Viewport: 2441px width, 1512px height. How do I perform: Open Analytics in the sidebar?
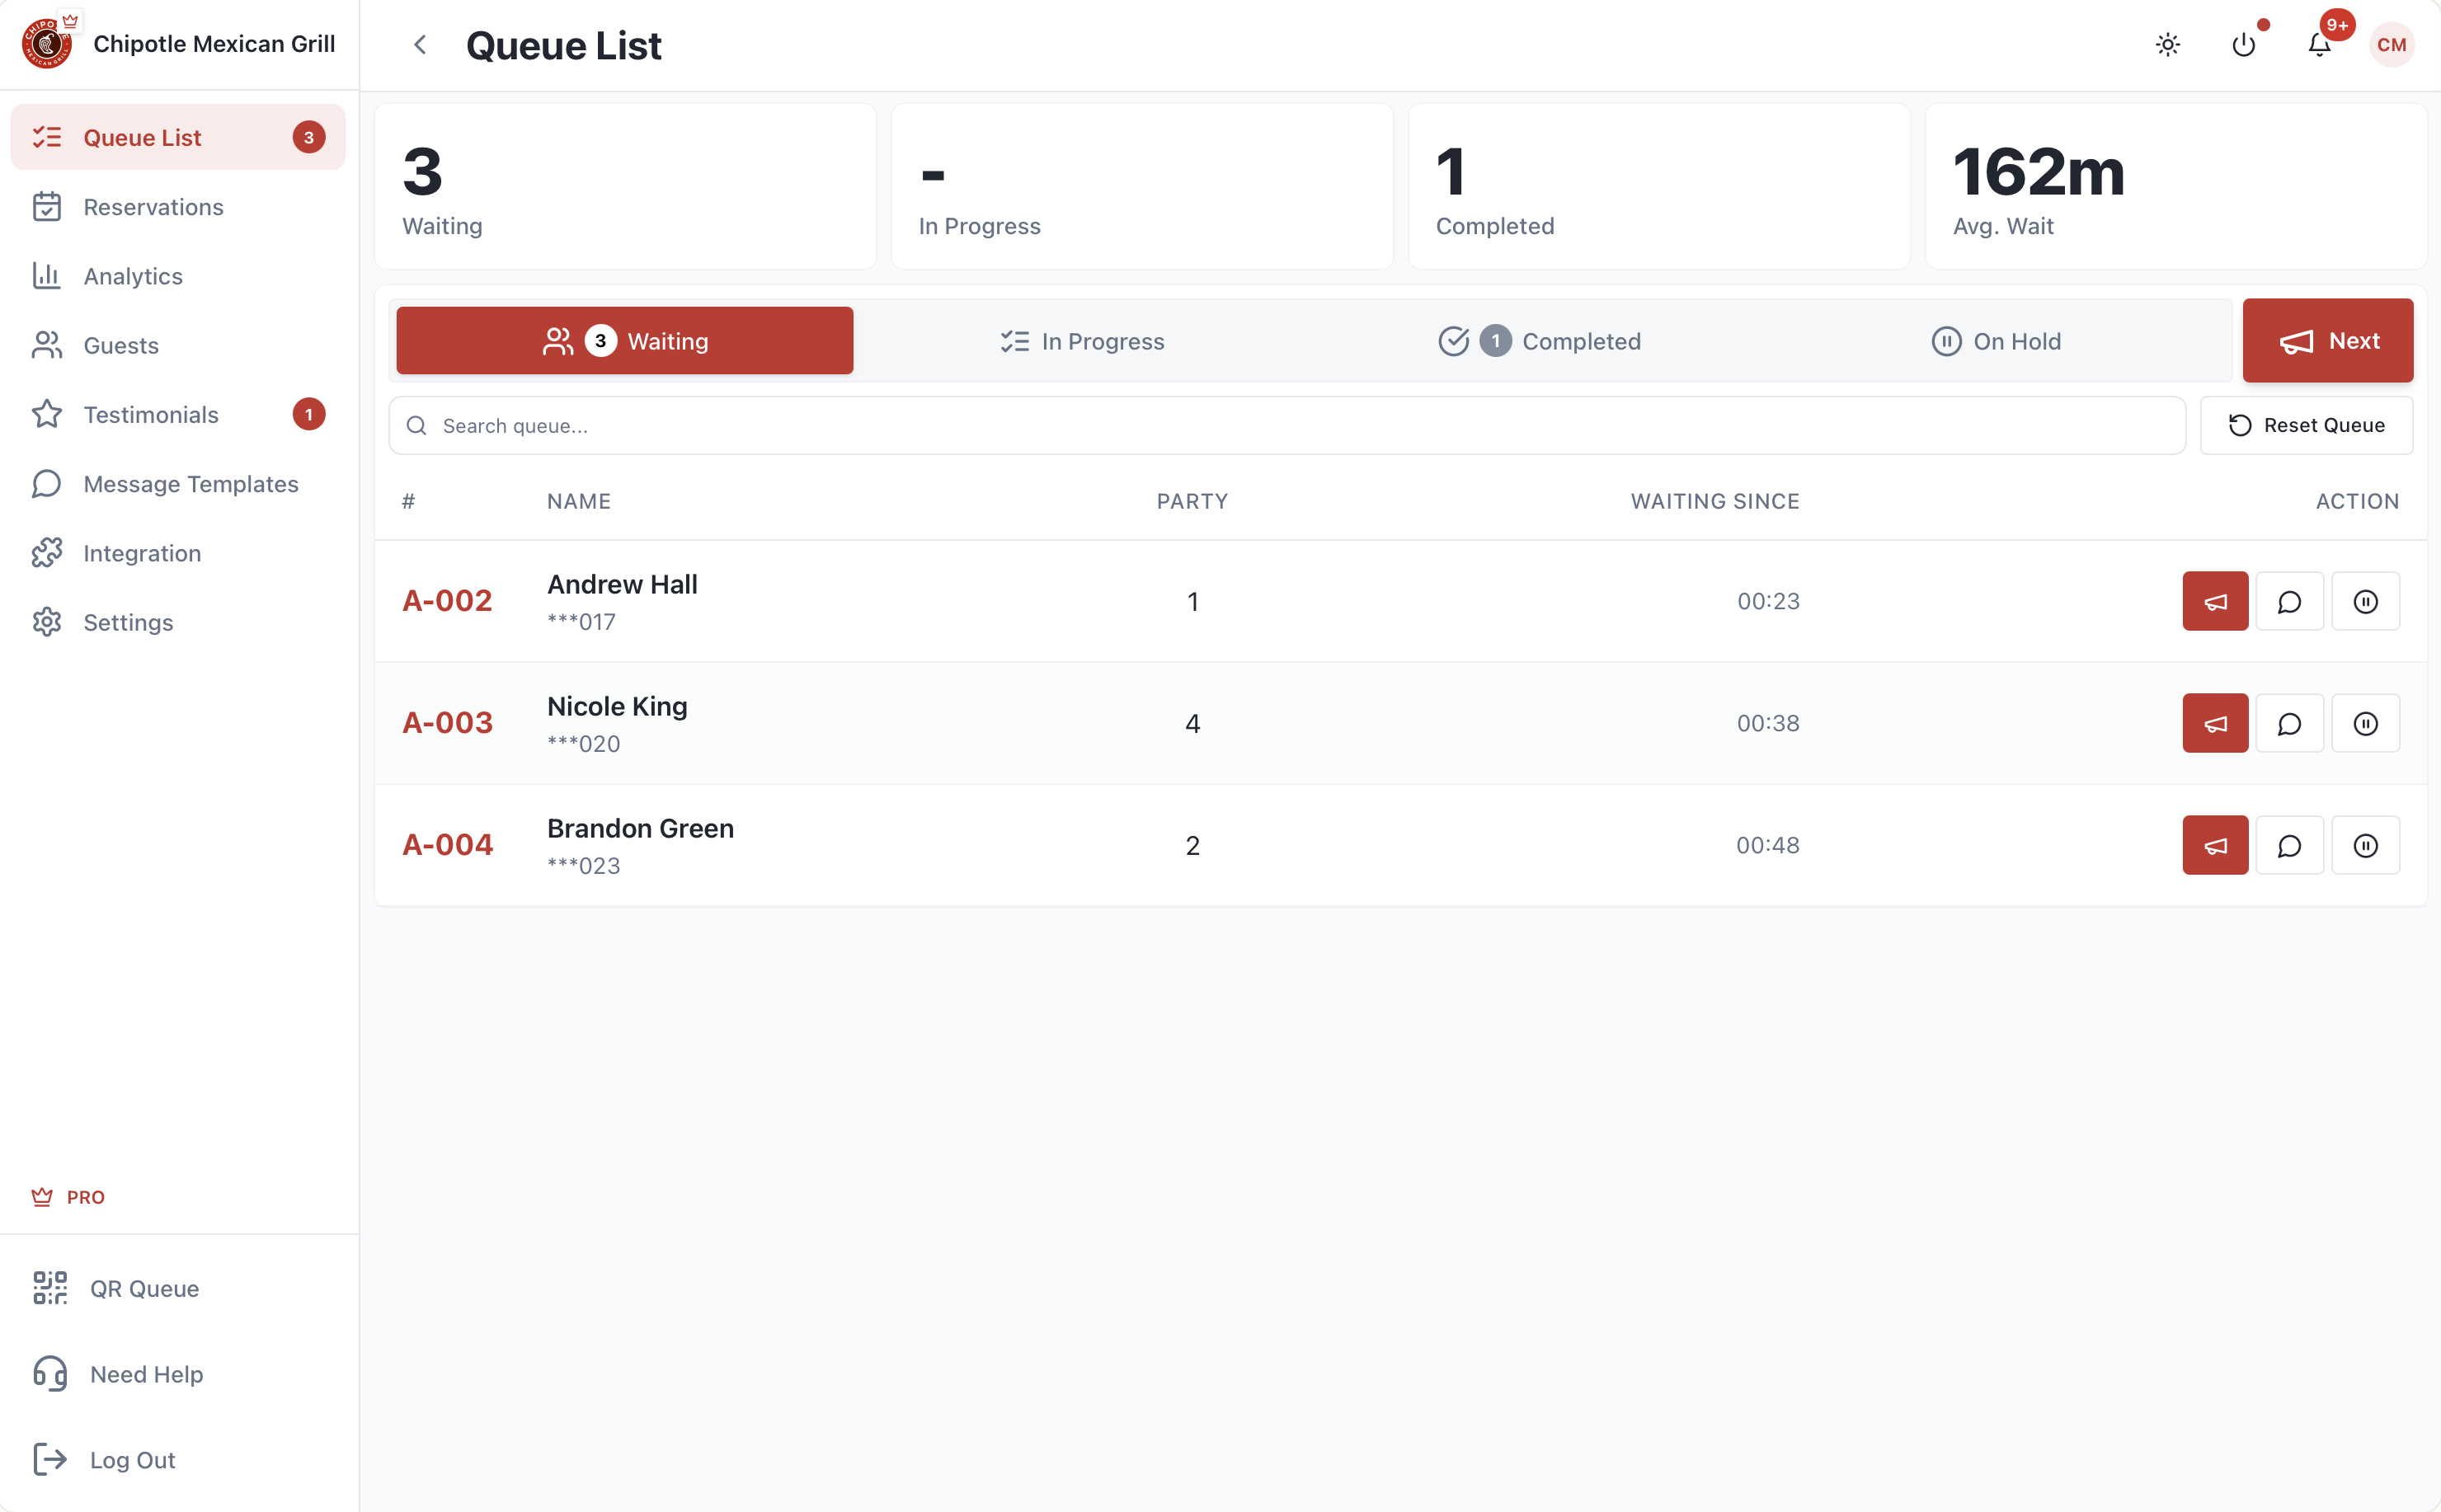pyautogui.click(x=133, y=276)
